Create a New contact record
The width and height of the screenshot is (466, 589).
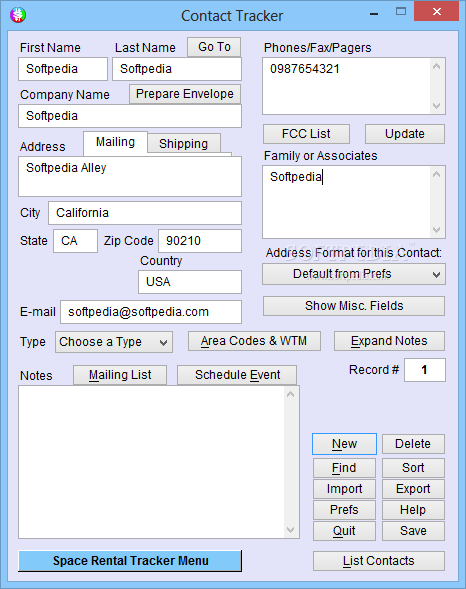[x=344, y=444]
